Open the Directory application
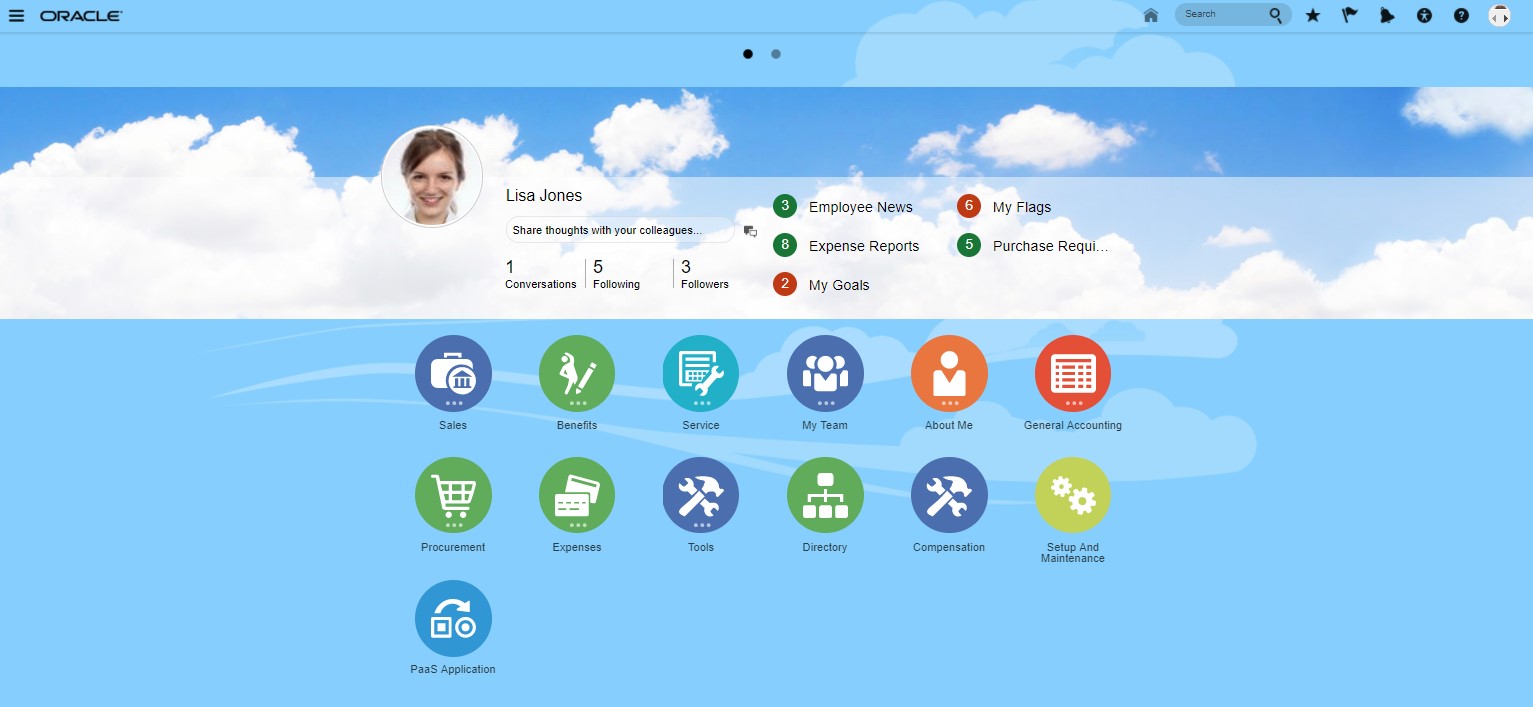The width and height of the screenshot is (1533, 707). tap(824, 495)
